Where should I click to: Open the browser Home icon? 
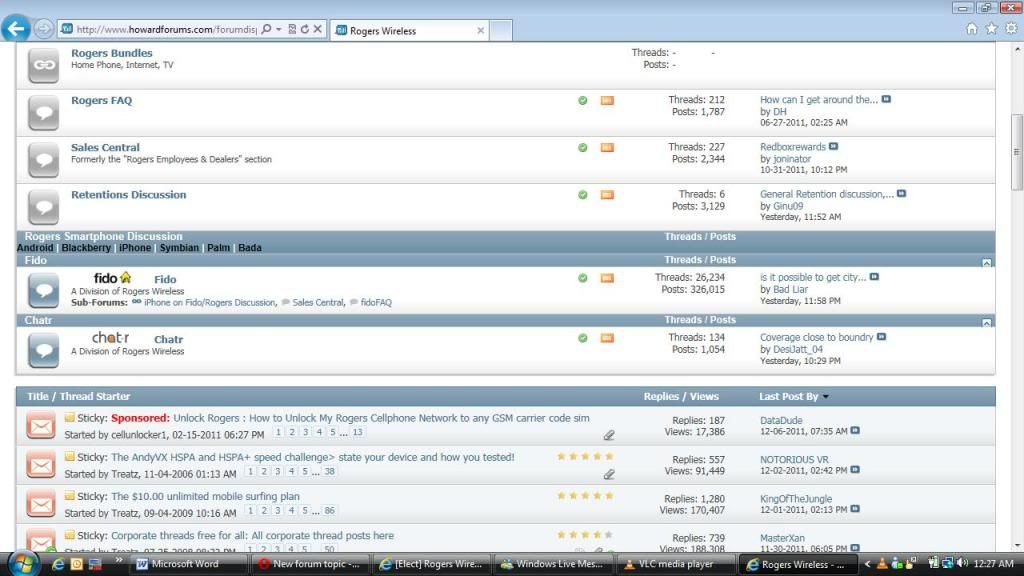tap(972, 29)
